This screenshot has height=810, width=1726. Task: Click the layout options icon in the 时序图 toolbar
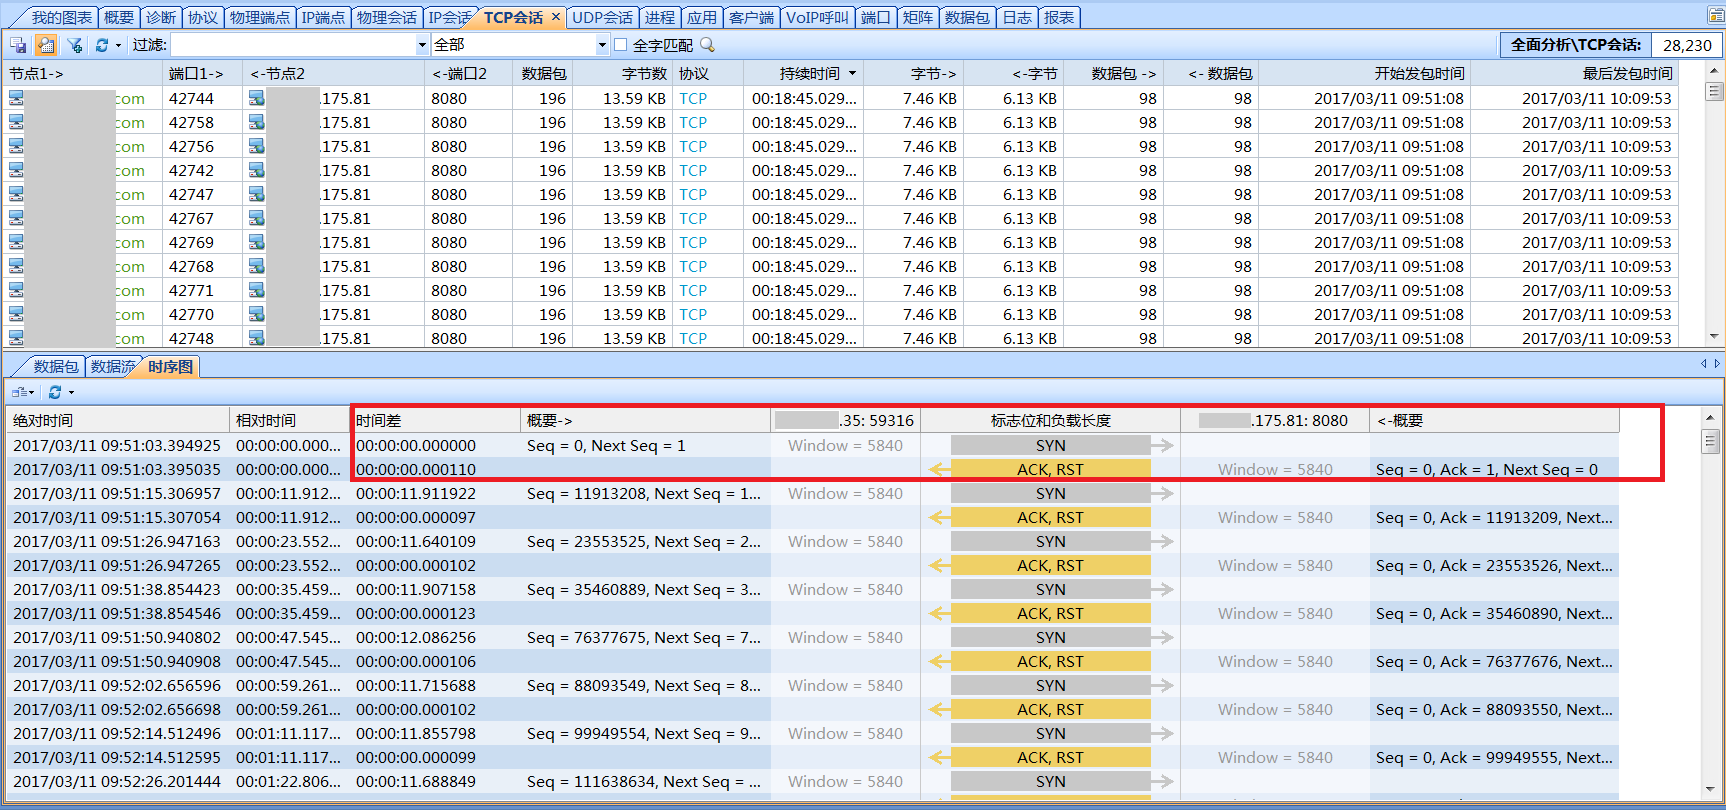point(22,392)
